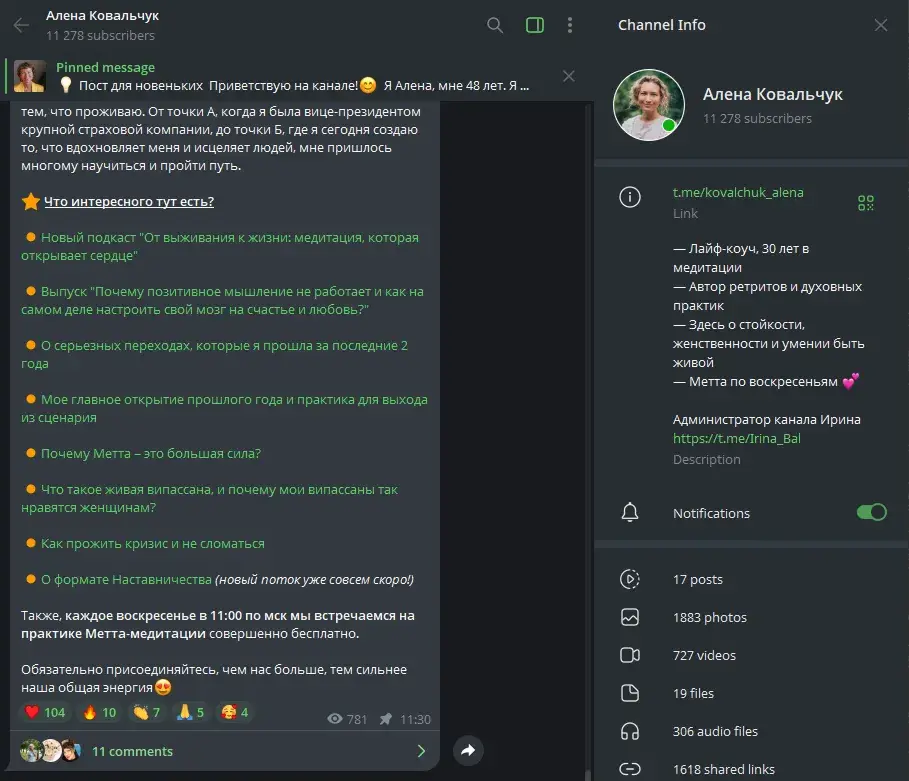Open the link "Что такое живая випассана"
Screen dimensions: 909x781
[209, 498]
